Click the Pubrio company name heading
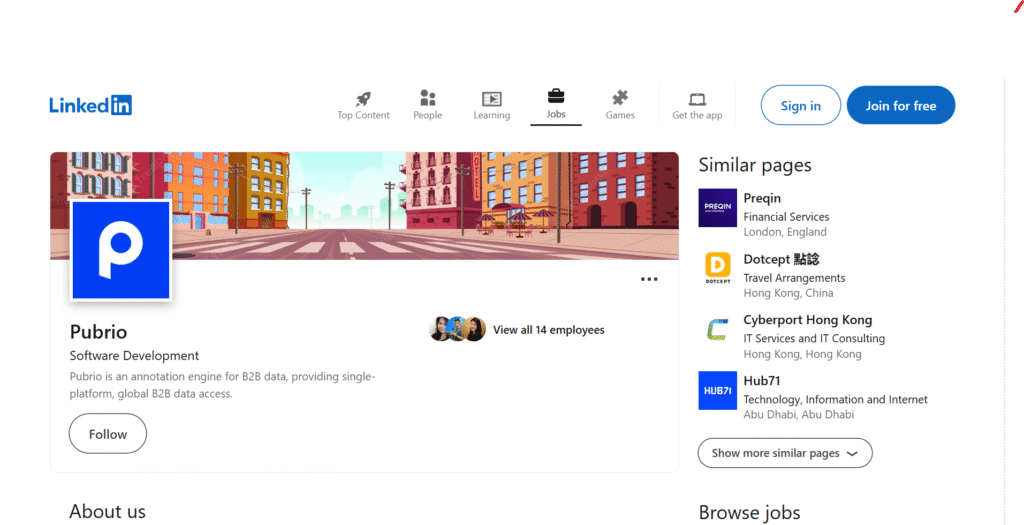Screen dimensions: 1024x525 pos(99,332)
